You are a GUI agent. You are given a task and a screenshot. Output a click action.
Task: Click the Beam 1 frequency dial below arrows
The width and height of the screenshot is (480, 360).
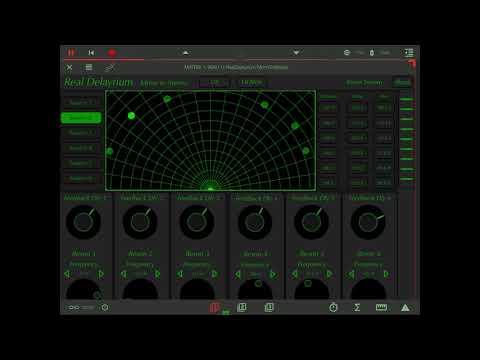84,289
